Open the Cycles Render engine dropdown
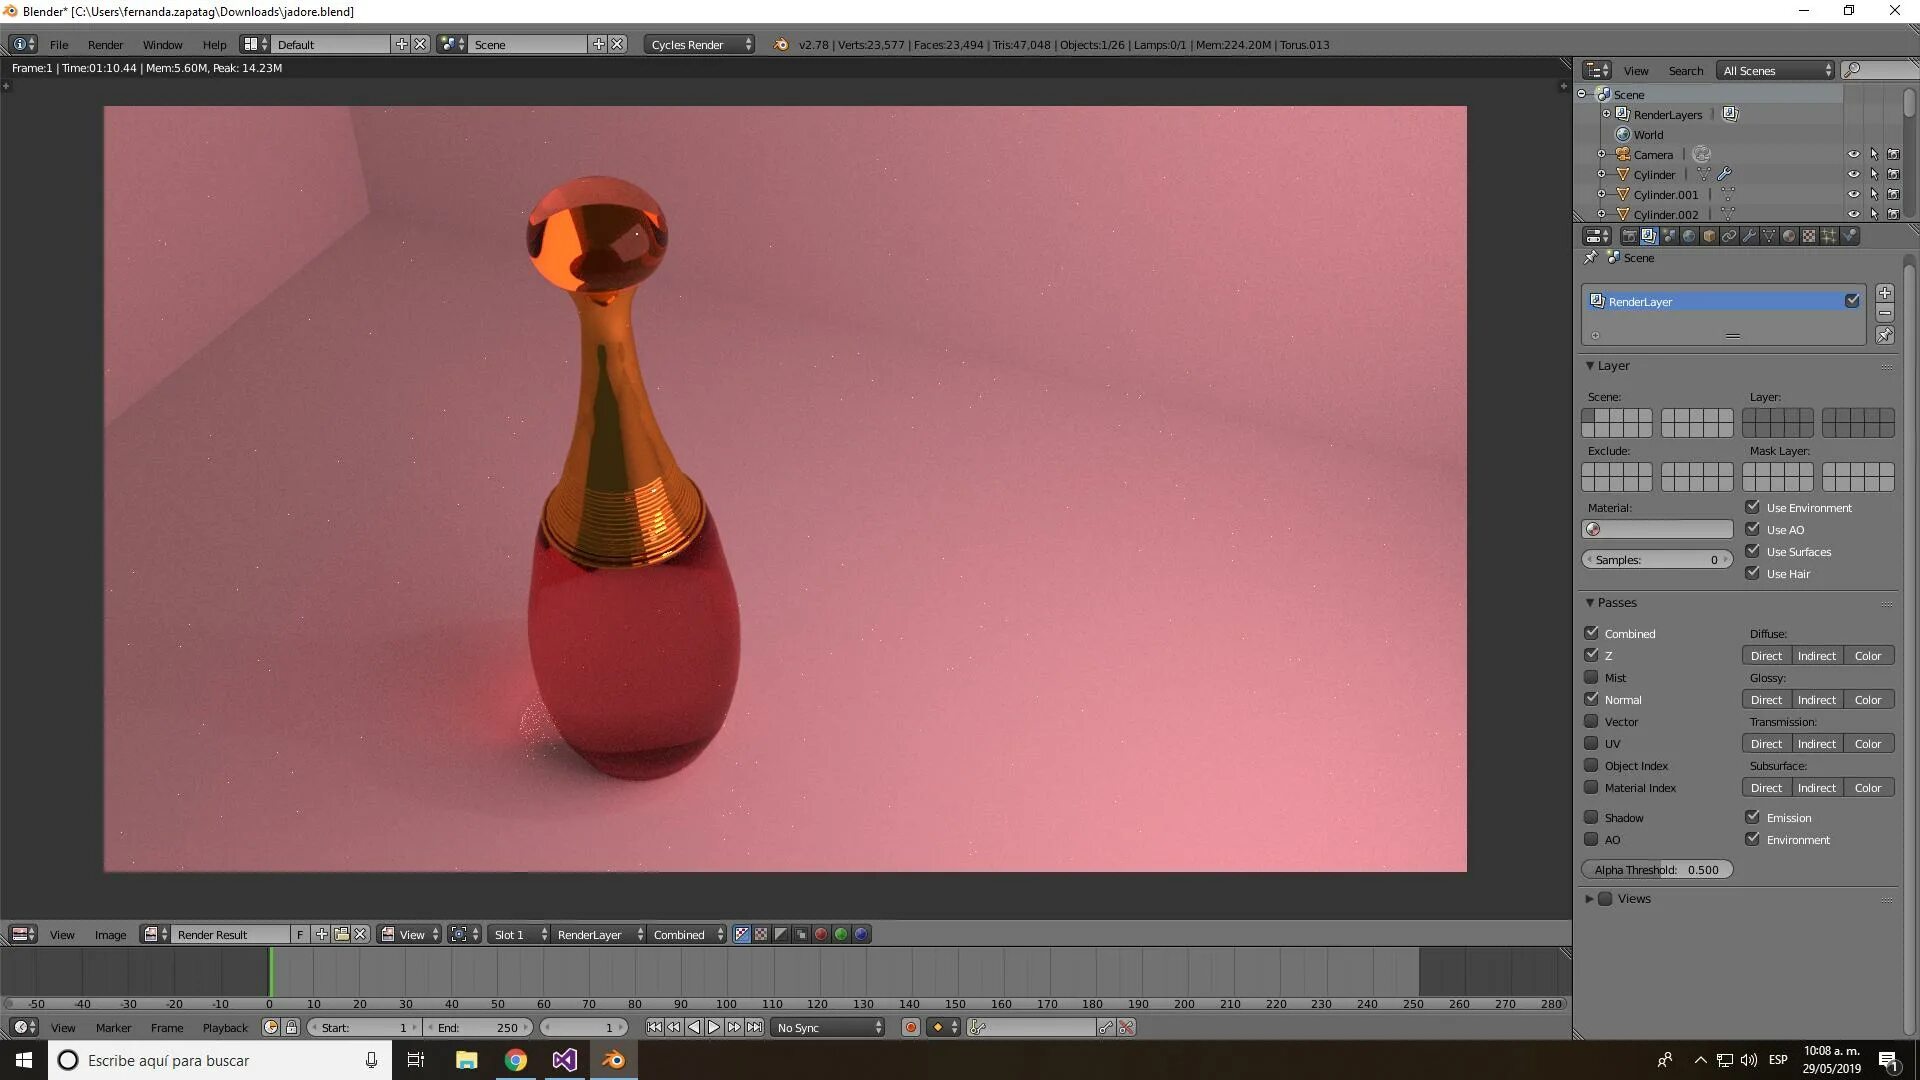Viewport: 1920px width, 1080px height. [700, 44]
